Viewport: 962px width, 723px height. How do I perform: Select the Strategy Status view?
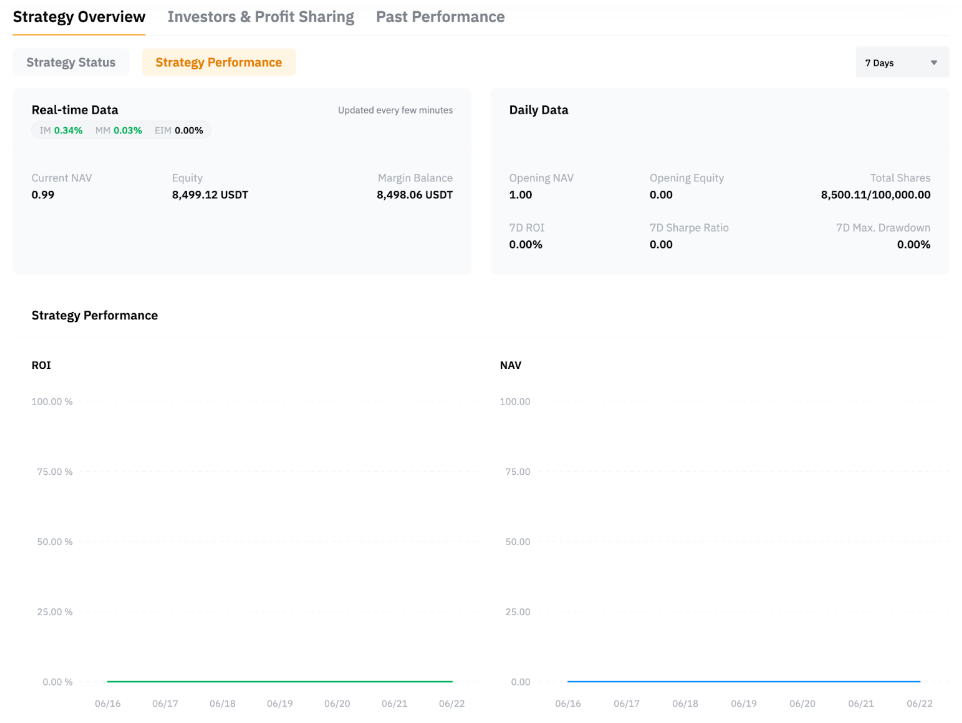tap(71, 62)
